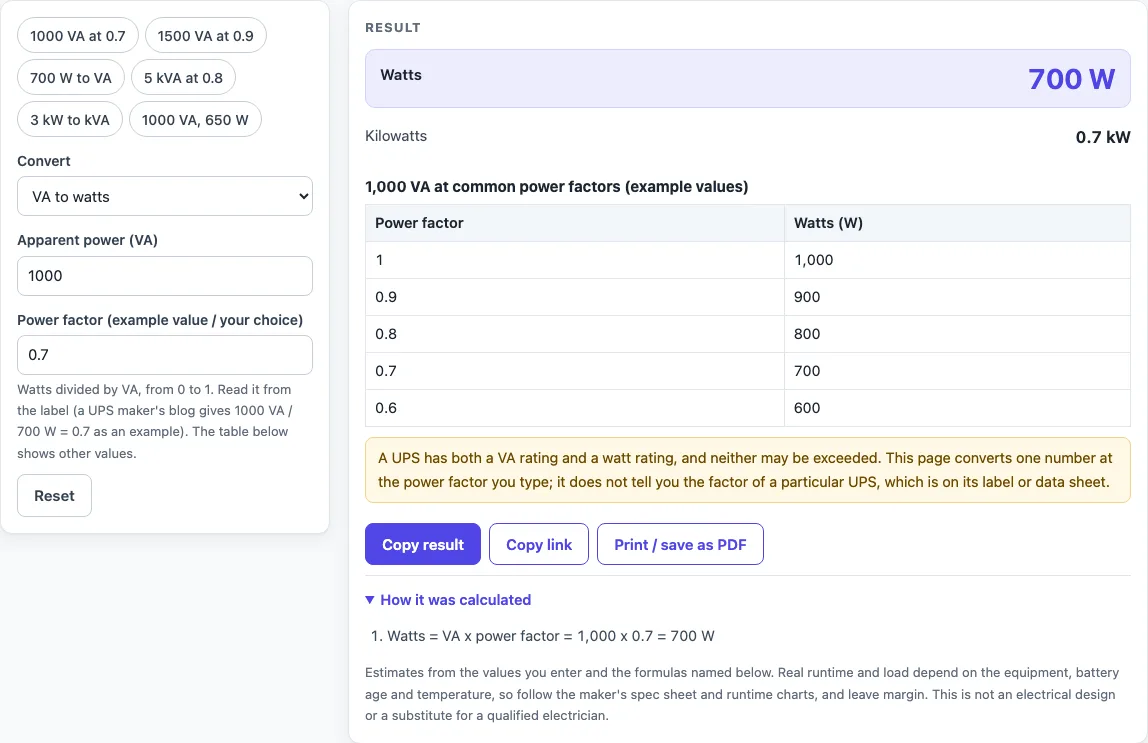Load the 1000 VA, 650 W preset
This screenshot has height=743, width=1148.
pos(195,119)
